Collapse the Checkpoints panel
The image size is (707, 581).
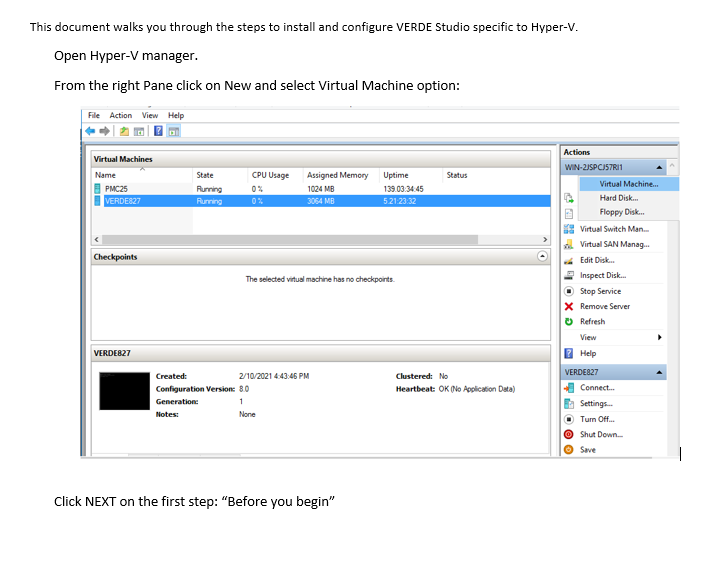[x=542, y=256]
